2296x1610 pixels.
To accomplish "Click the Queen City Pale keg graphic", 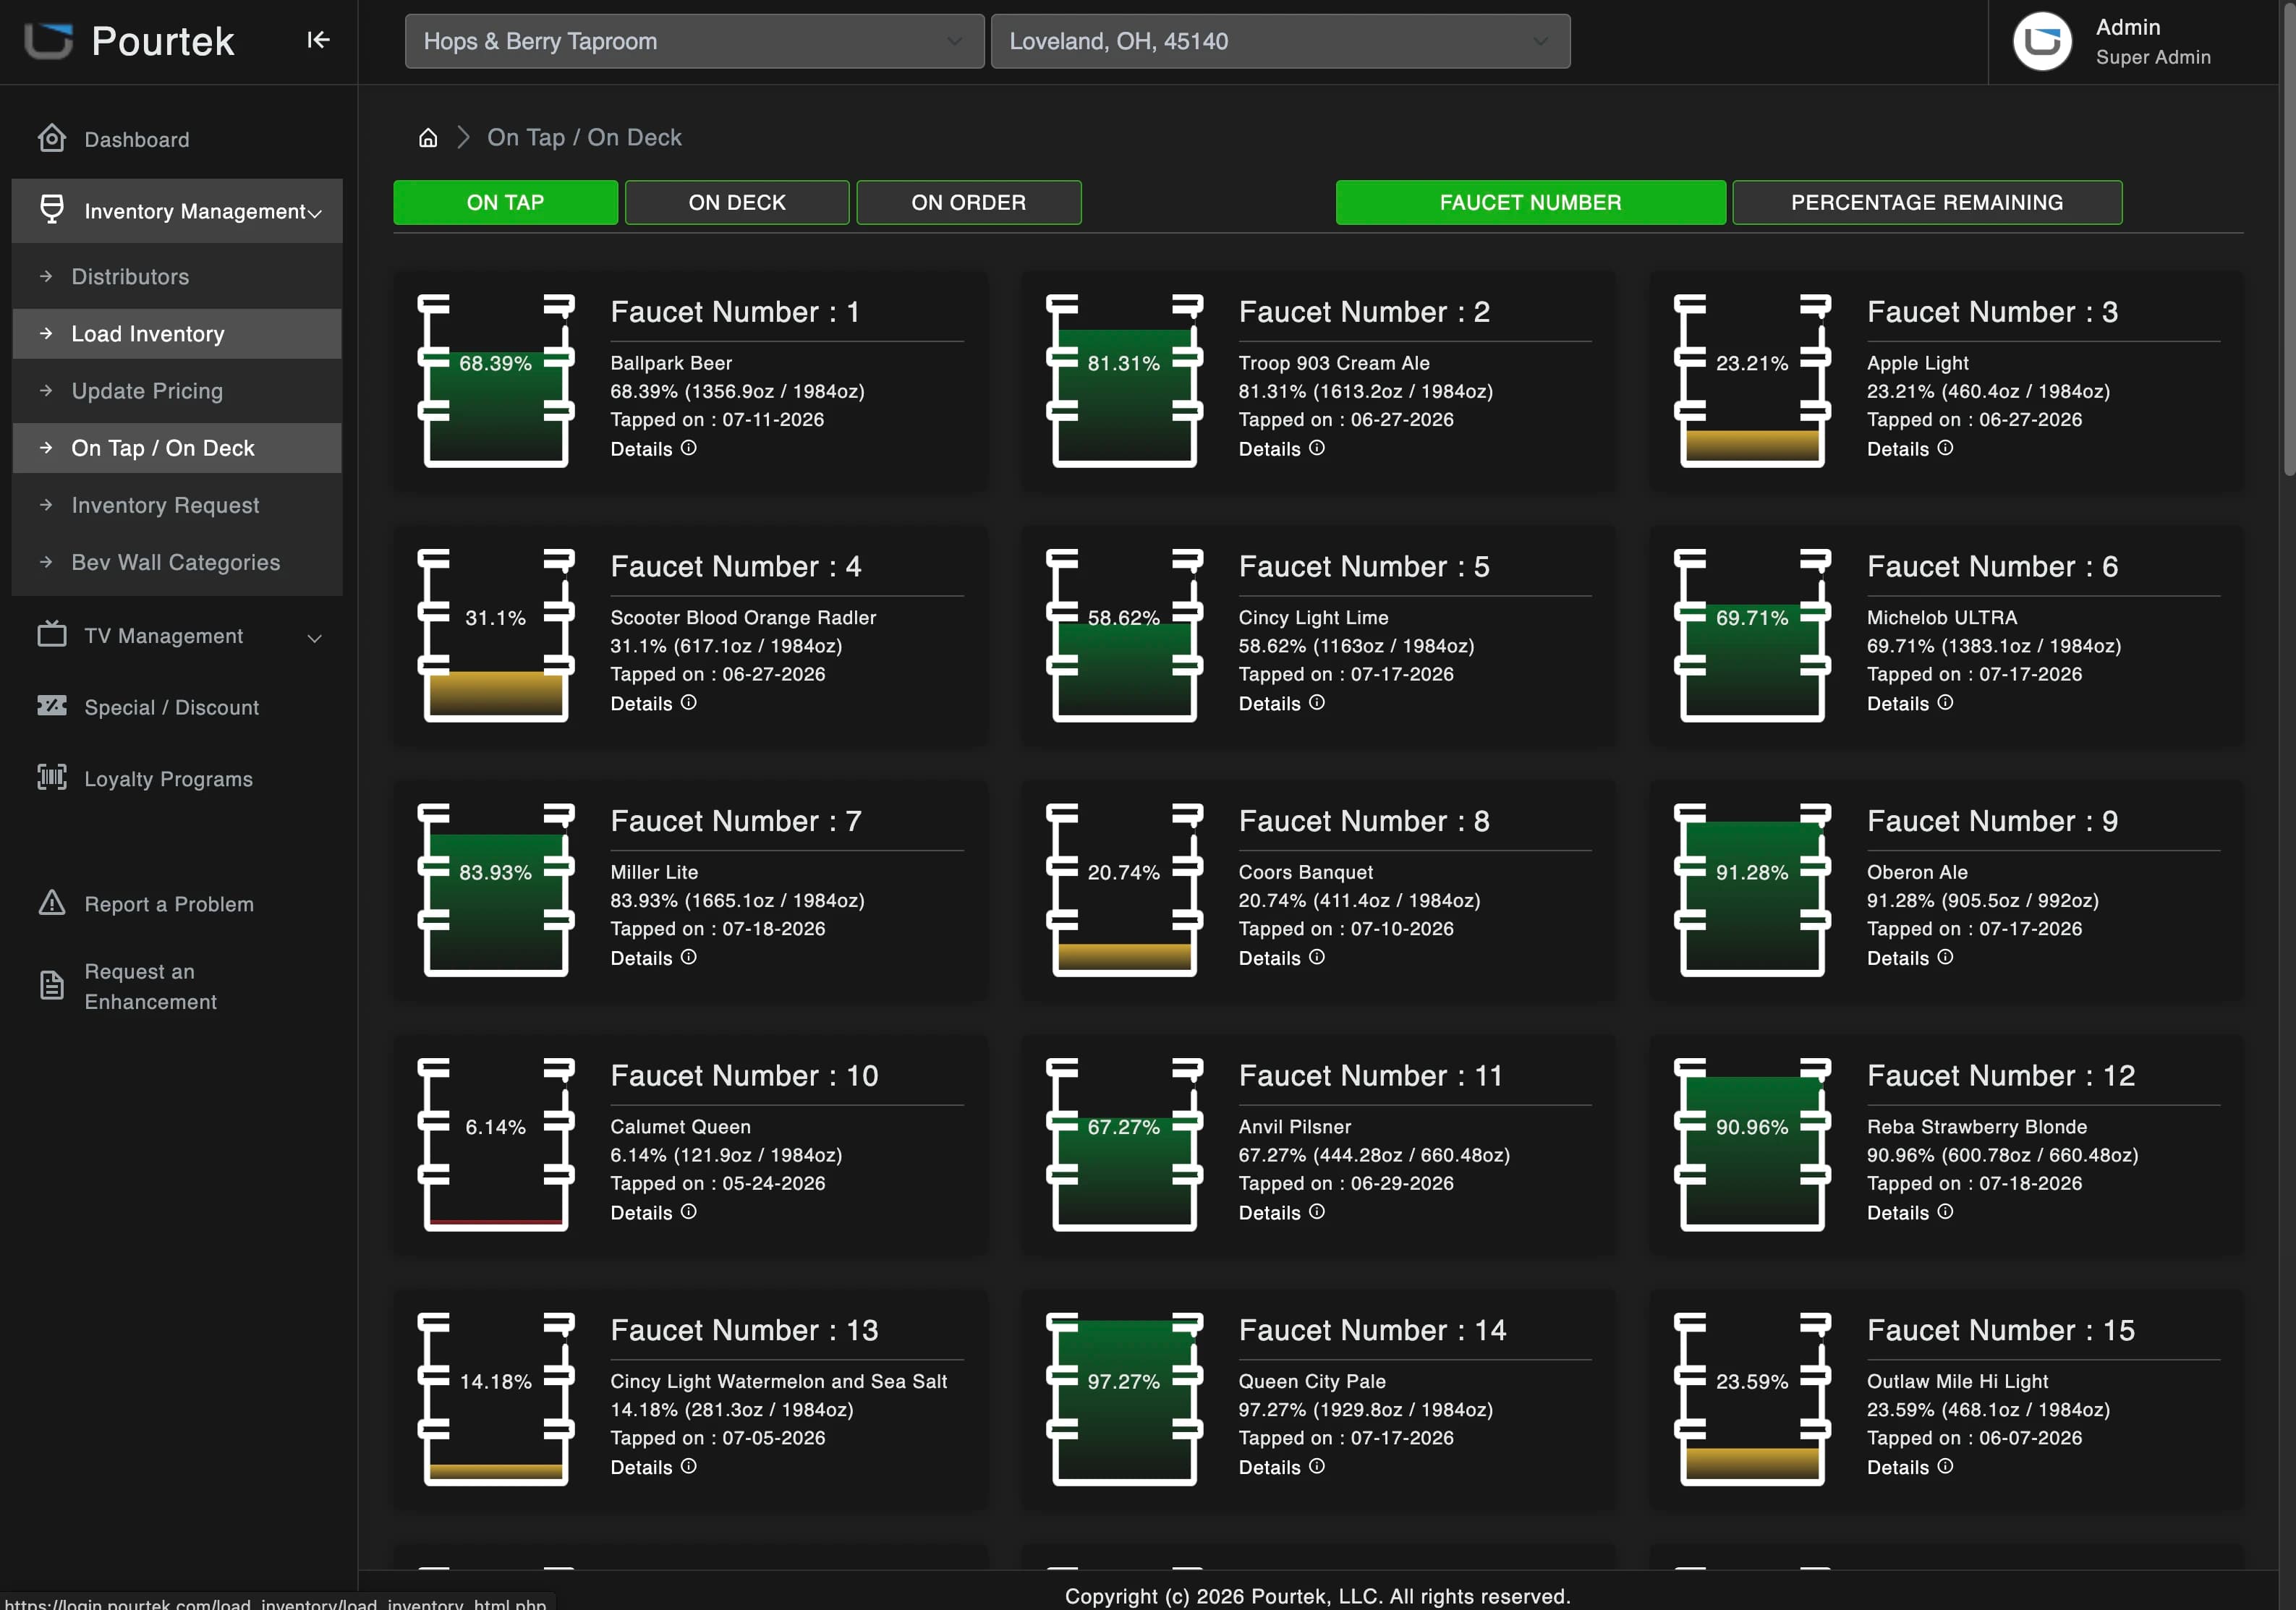I will pos(1124,1399).
